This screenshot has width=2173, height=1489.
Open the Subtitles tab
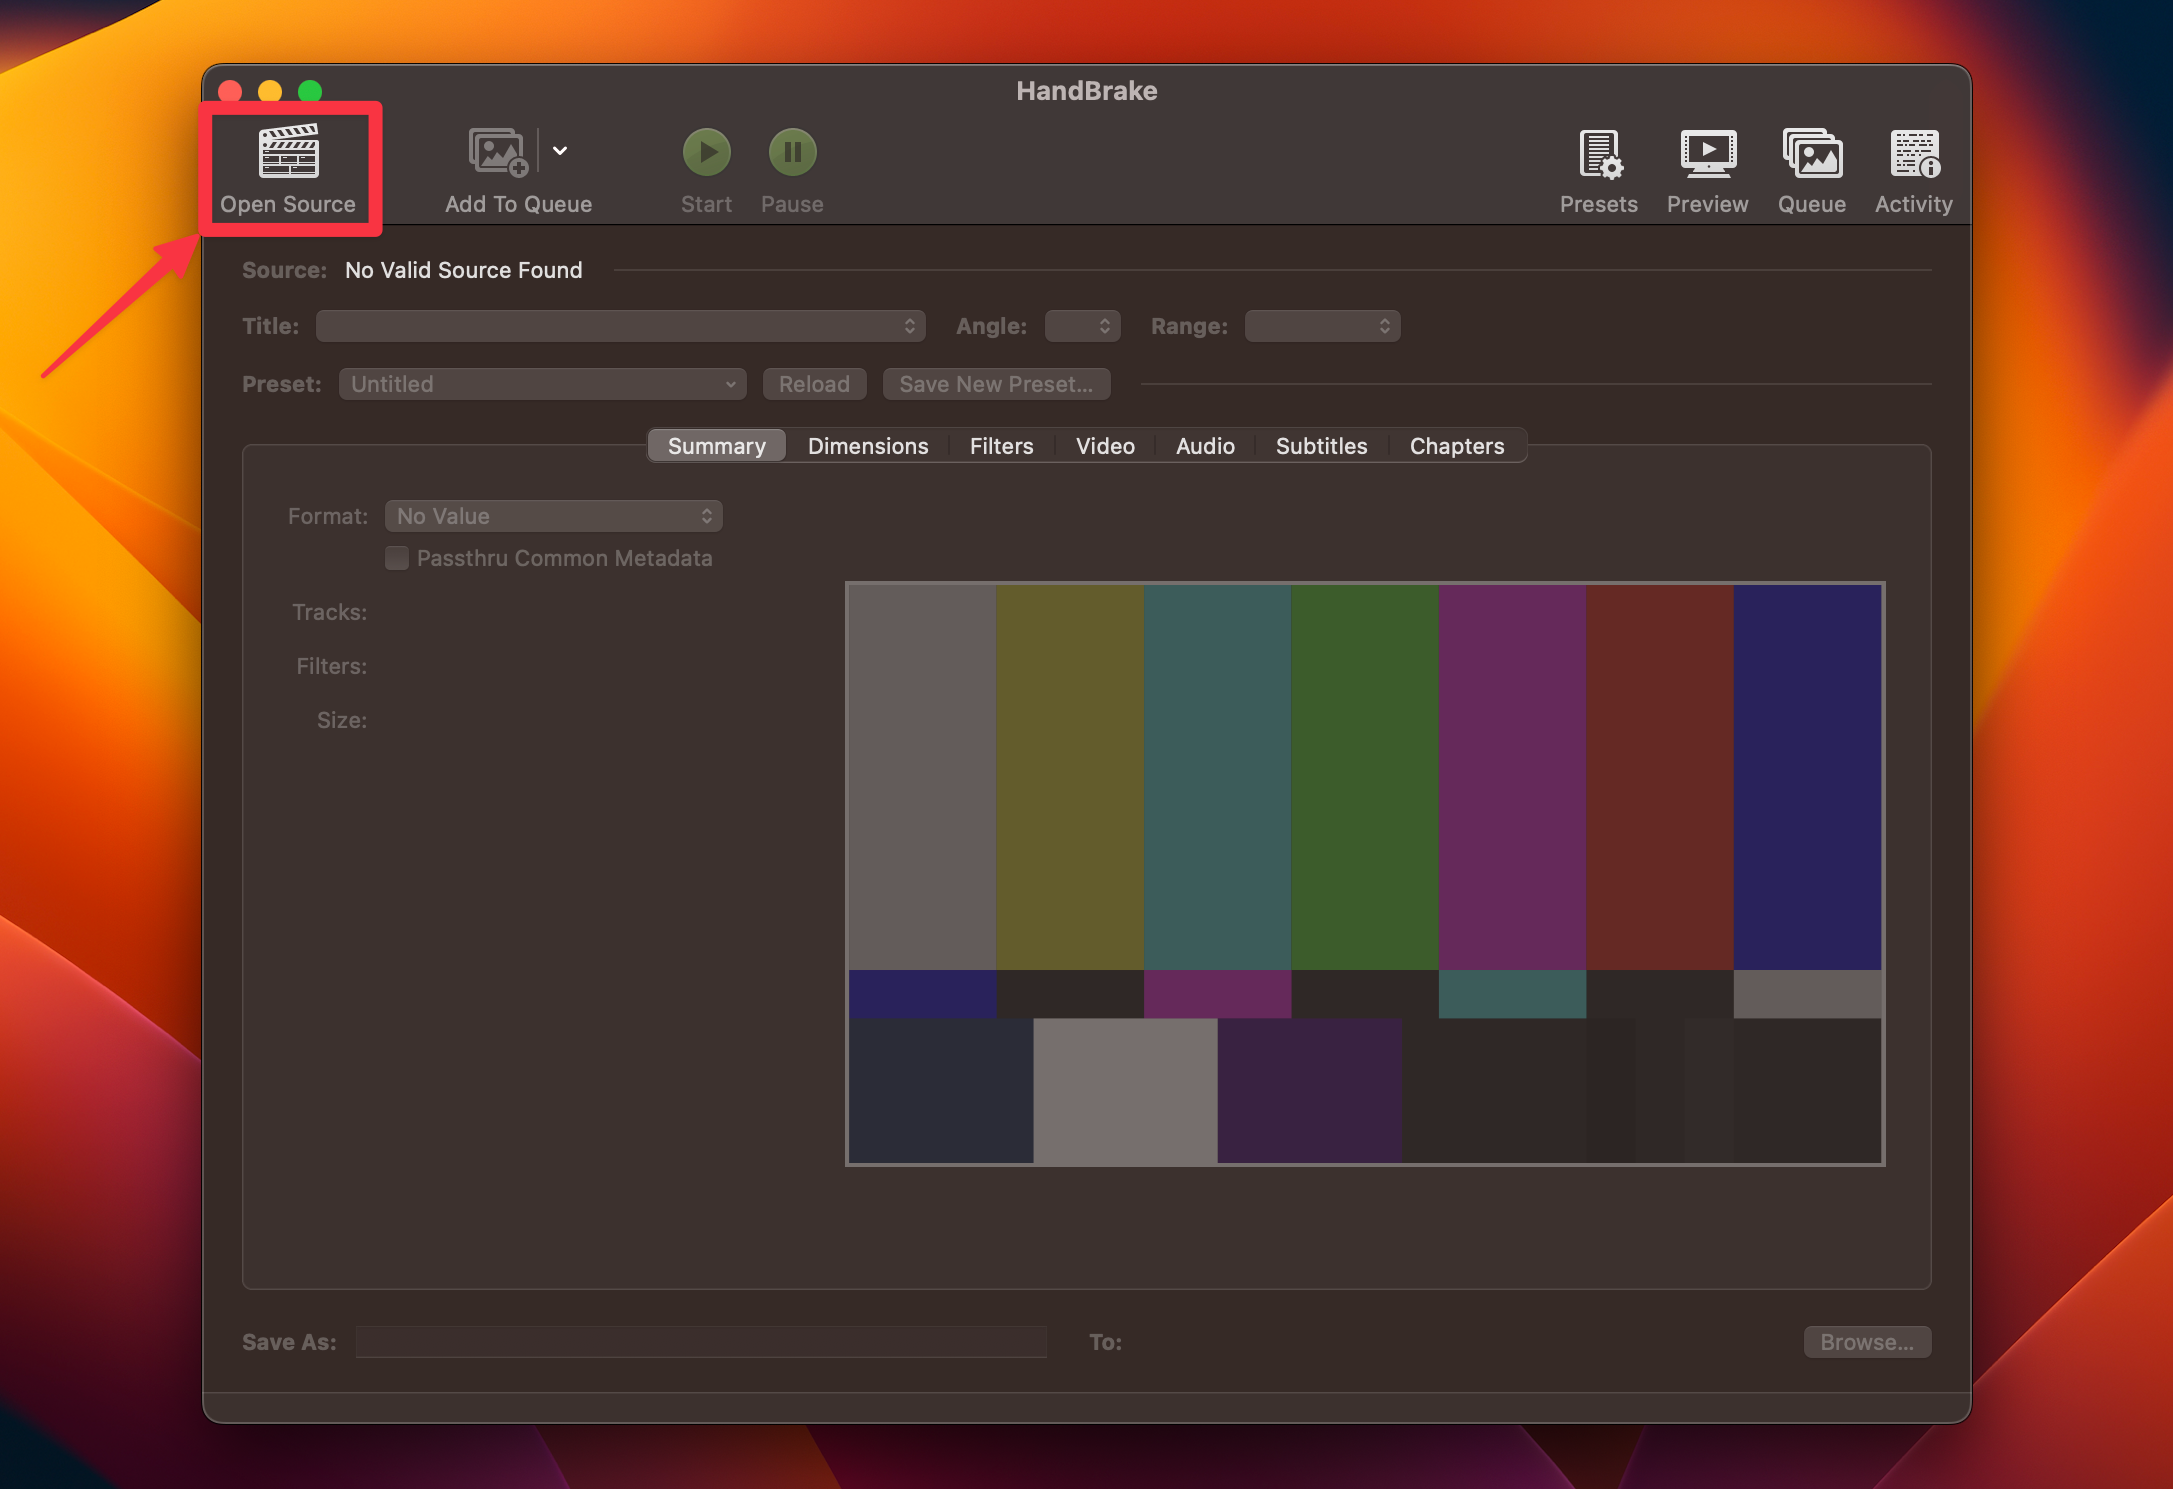click(x=1321, y=446)
